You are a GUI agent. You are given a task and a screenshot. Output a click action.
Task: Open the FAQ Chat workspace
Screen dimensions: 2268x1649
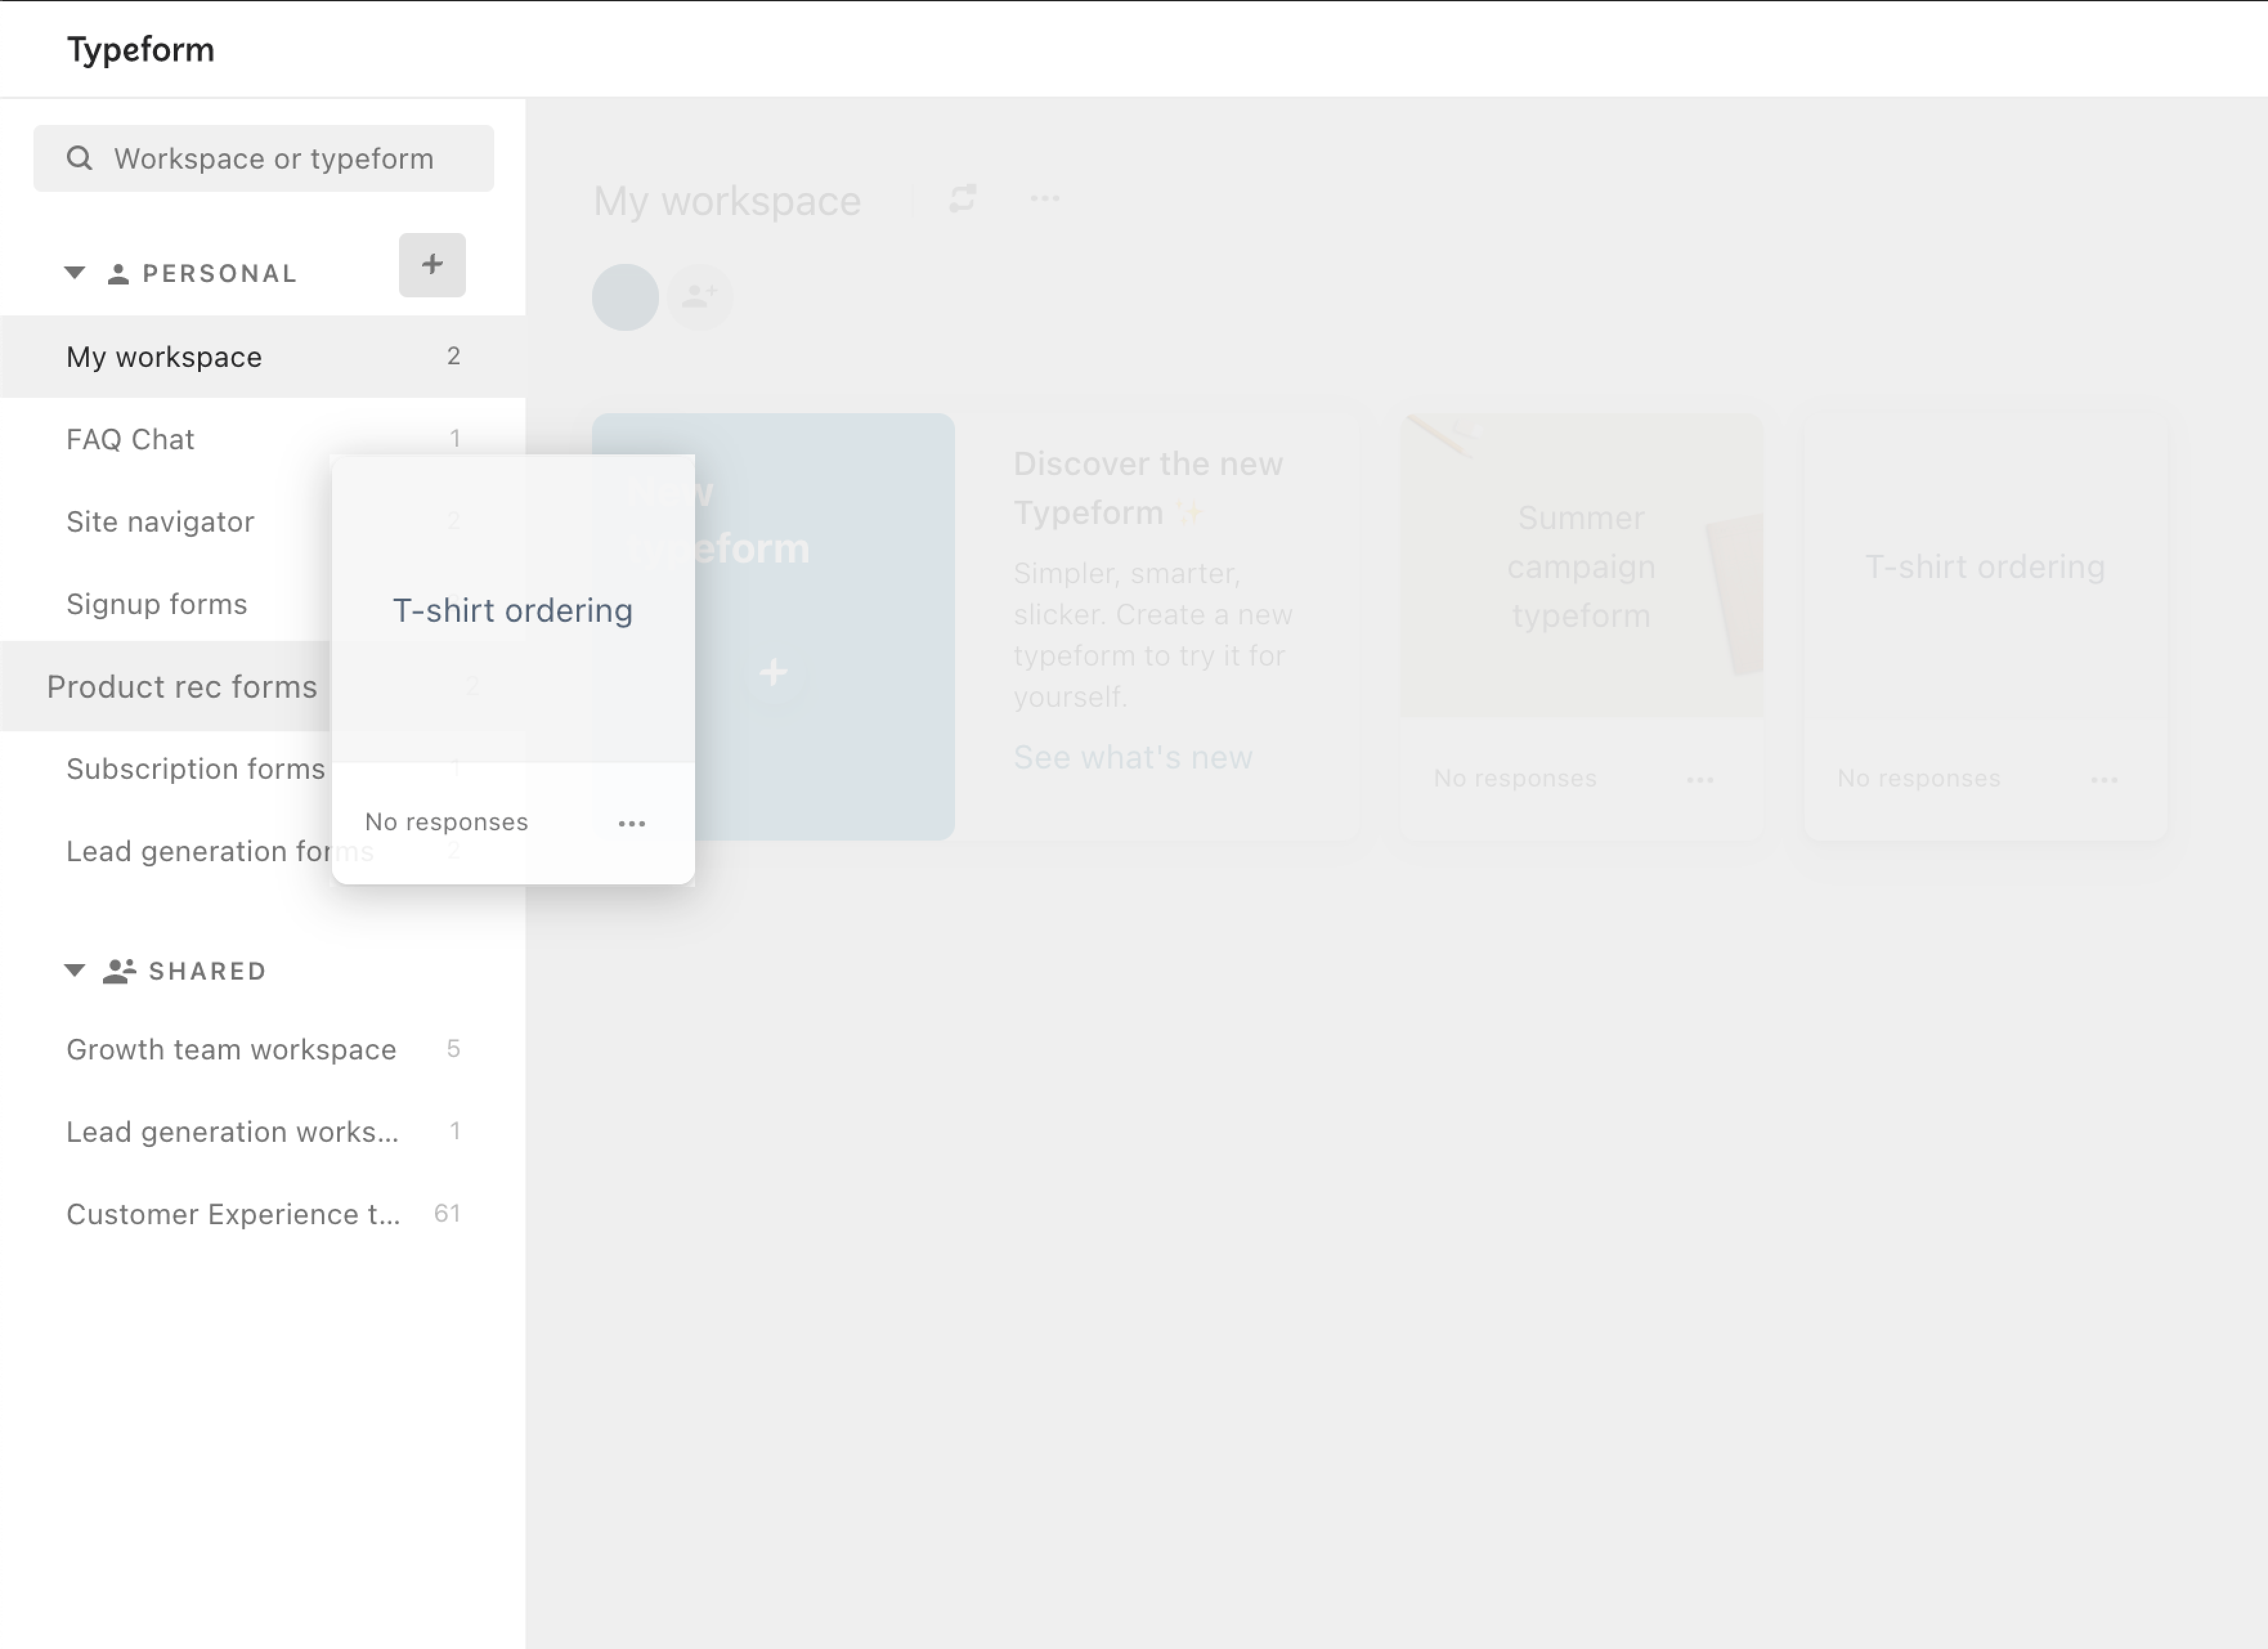pos(262,439)
